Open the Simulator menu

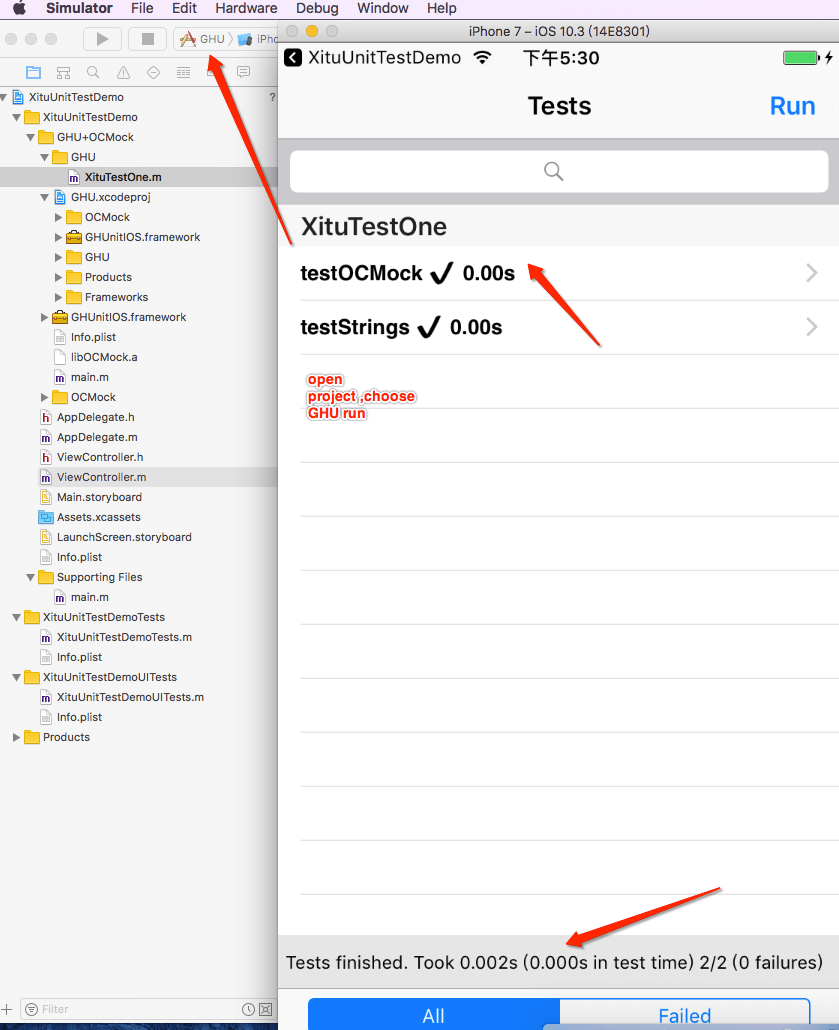tap(79, 9)
